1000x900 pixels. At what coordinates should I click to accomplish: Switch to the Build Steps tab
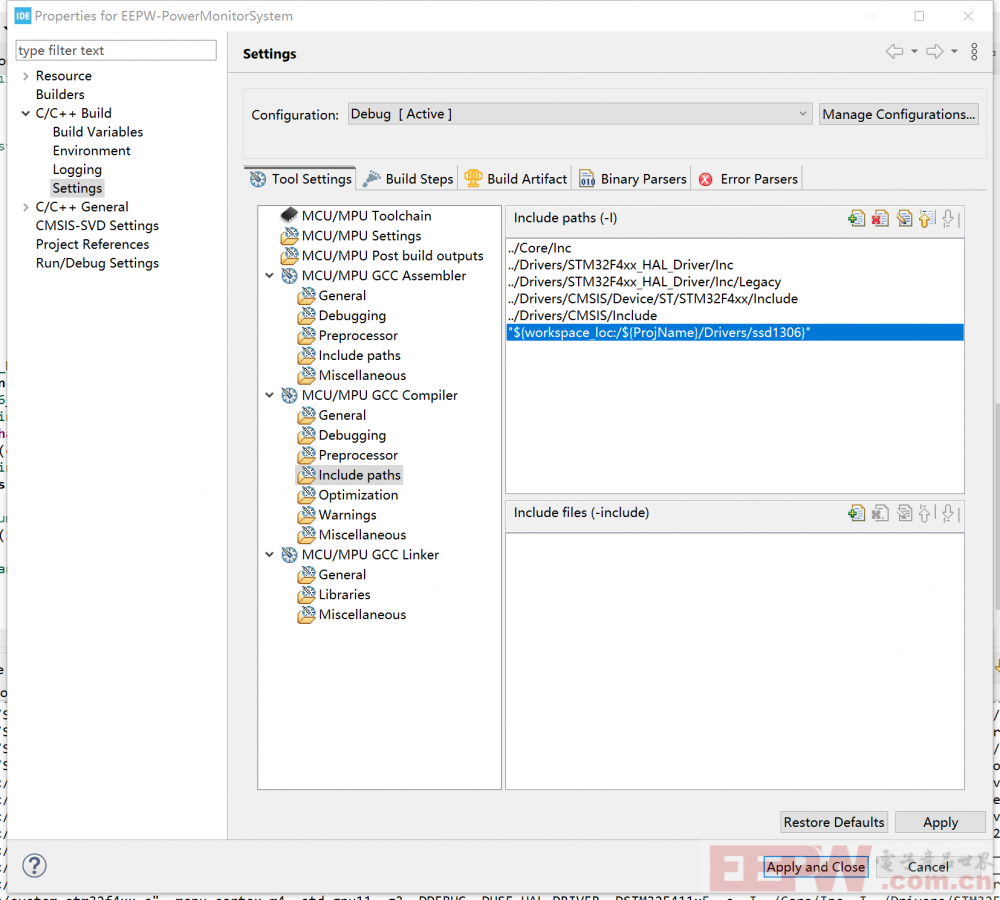(x=408, y=179)
